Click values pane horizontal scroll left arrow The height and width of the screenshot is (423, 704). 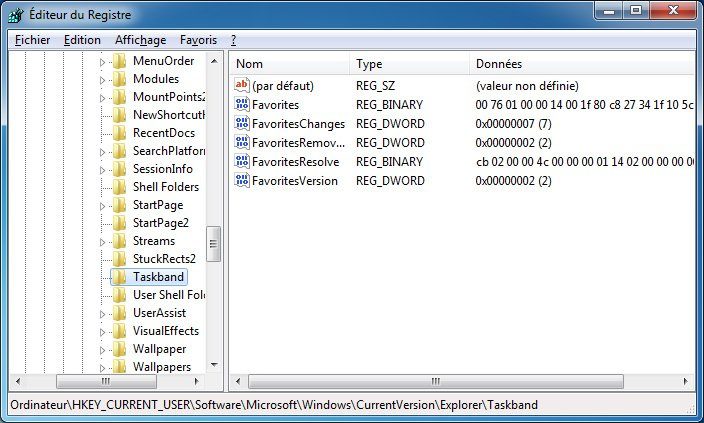(238, 381)
